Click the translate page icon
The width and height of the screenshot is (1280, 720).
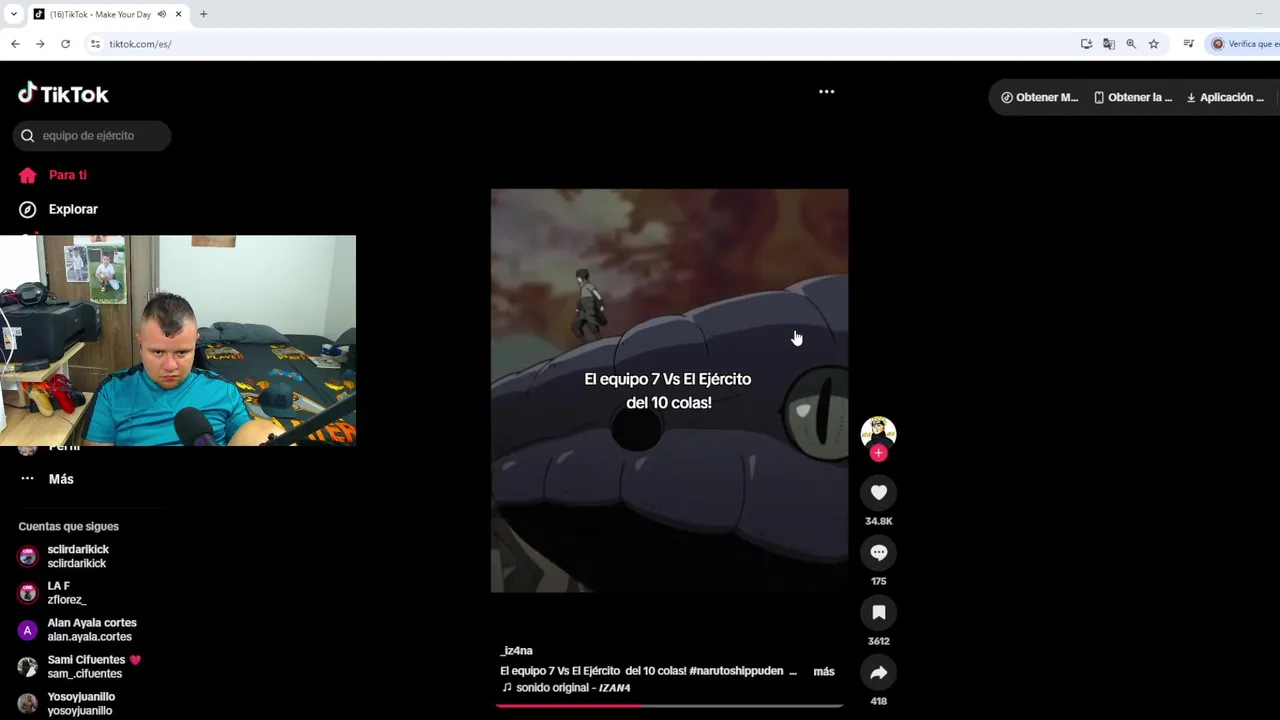(1109, 44)
